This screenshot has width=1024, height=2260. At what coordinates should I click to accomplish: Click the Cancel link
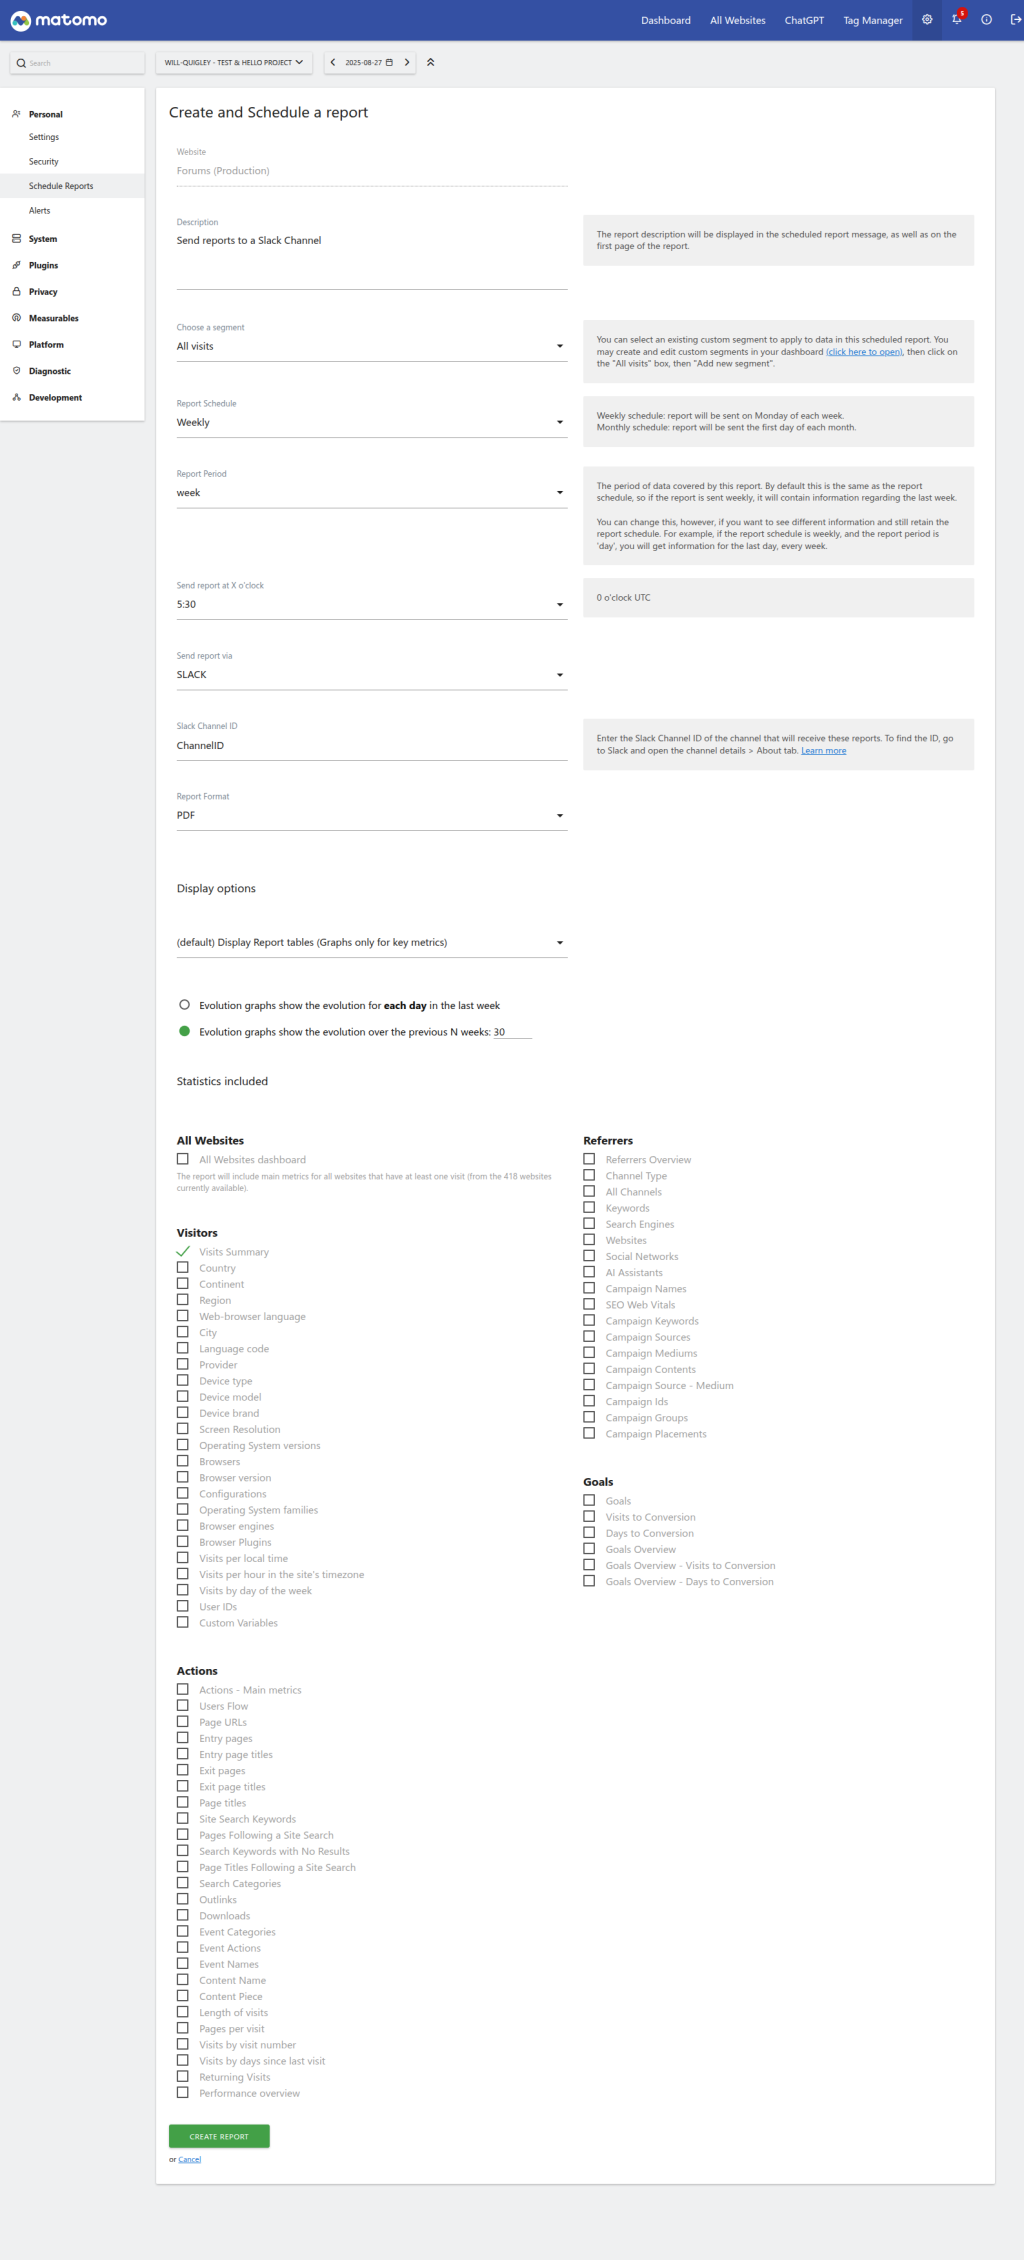click(x=190, y=2159)
